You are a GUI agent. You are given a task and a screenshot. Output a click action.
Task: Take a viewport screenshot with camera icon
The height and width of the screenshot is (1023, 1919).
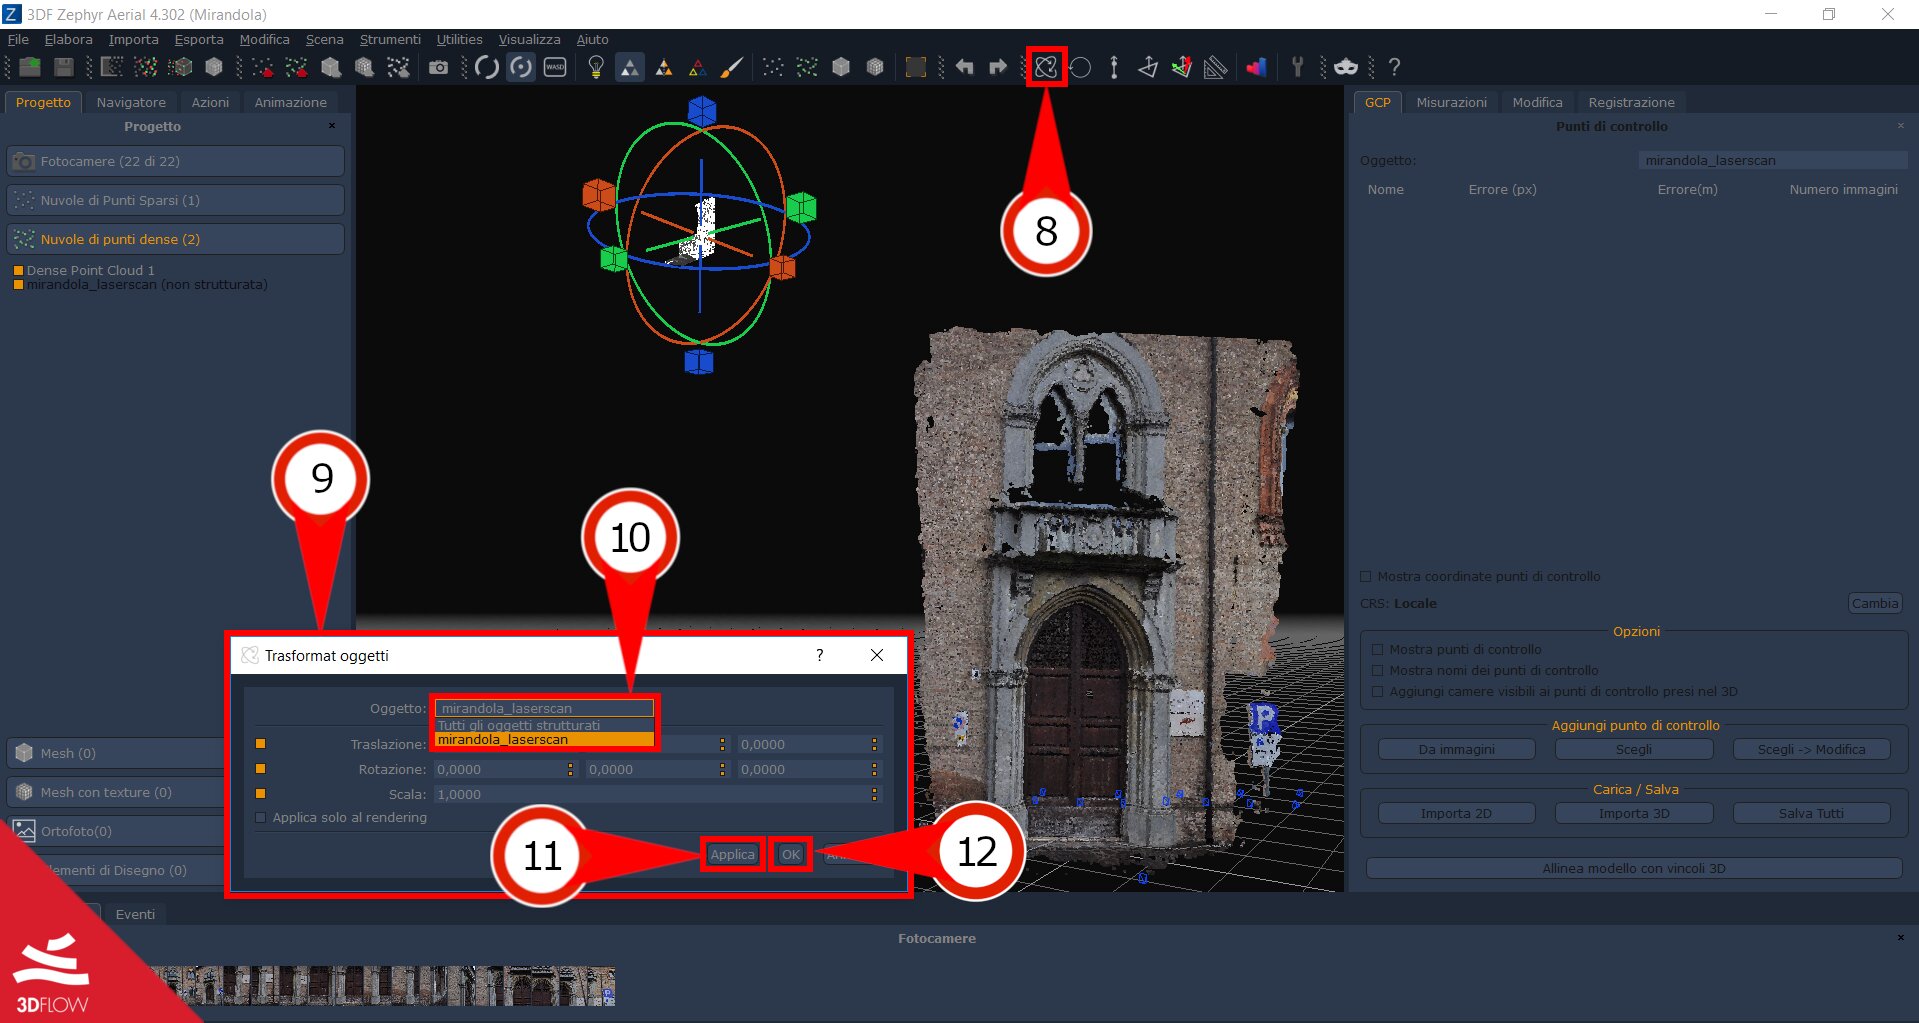(438, 67)
